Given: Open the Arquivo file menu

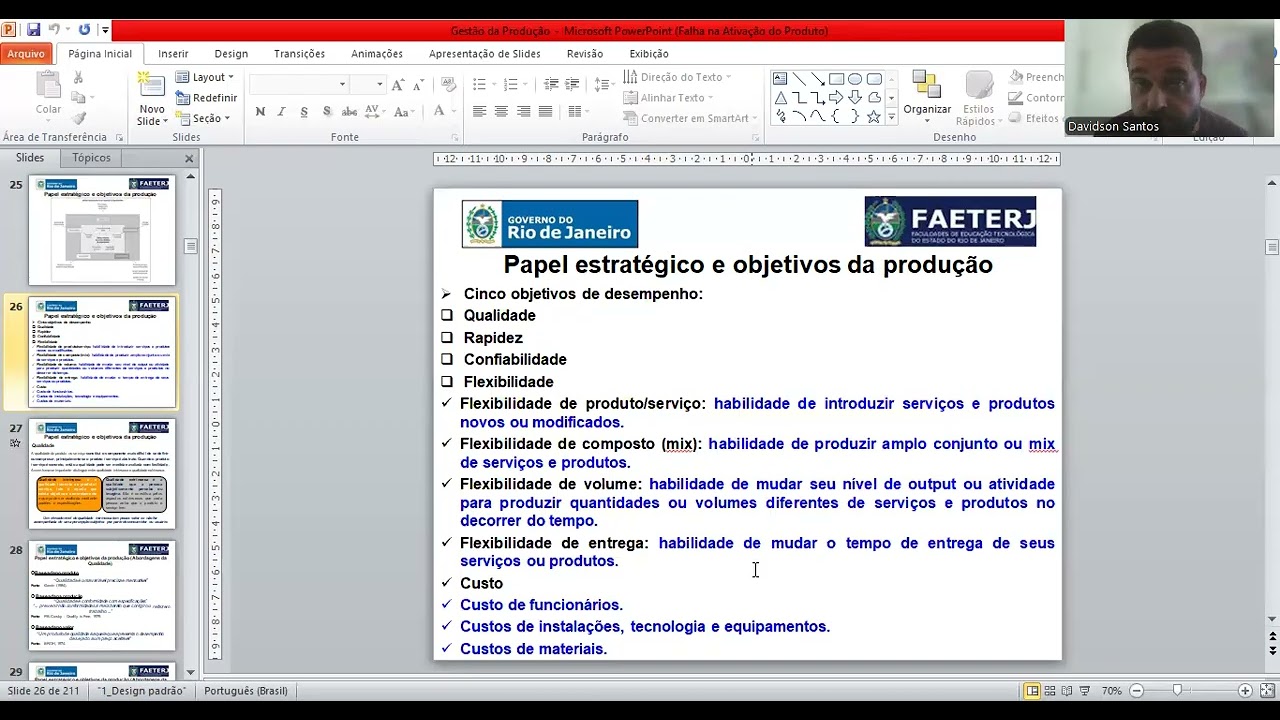Looking at the screenshot, I should 26,54.
